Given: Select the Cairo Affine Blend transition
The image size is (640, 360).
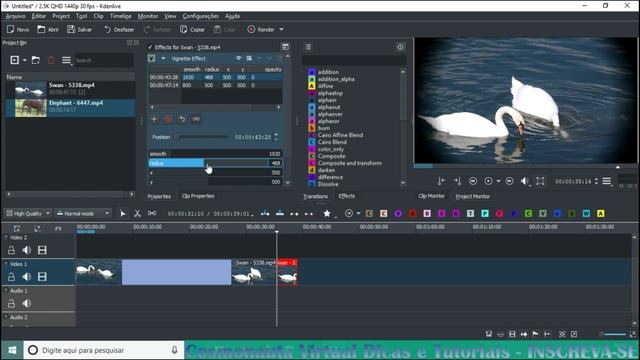Looking at the screenshot, I should point(340,135).
